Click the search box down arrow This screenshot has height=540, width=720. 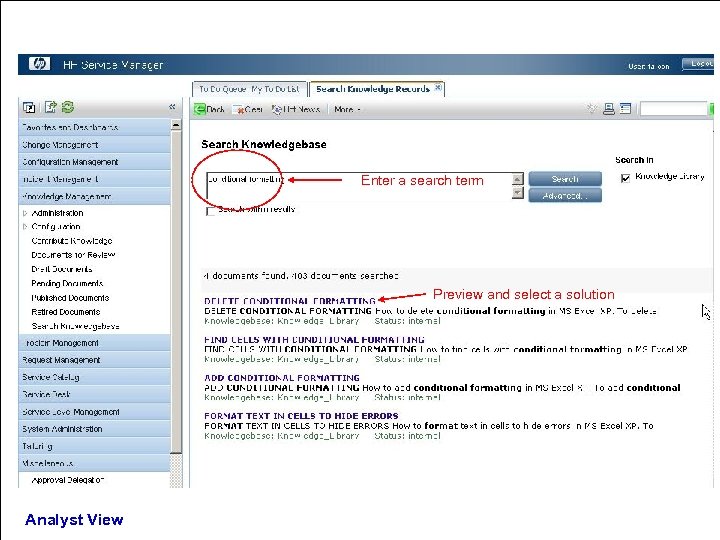[x=518, y=192]
